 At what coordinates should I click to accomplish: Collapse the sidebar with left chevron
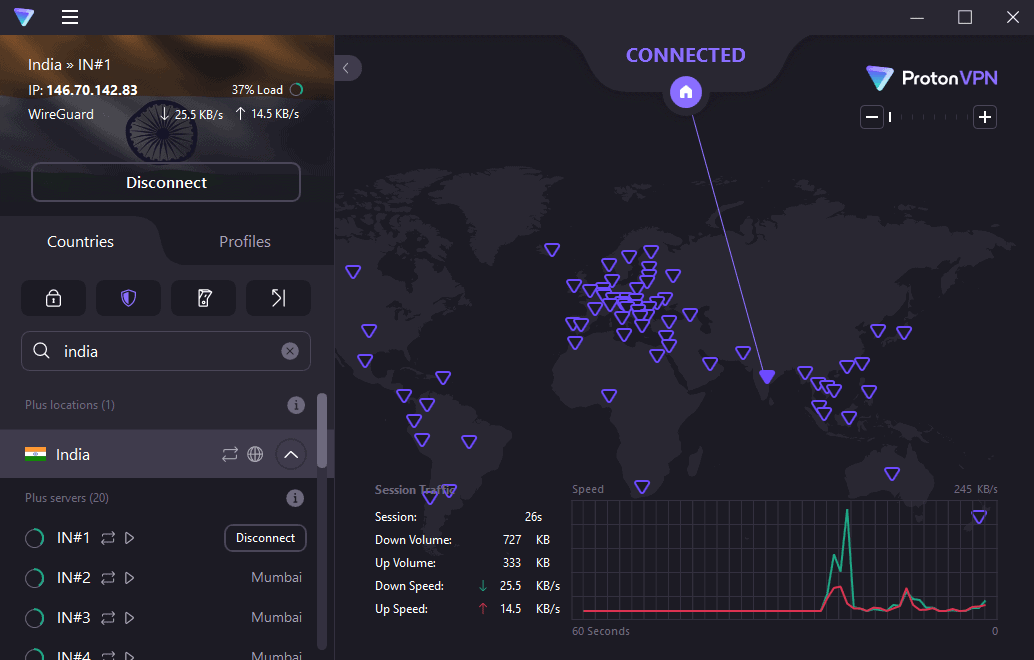coord(347,68)
